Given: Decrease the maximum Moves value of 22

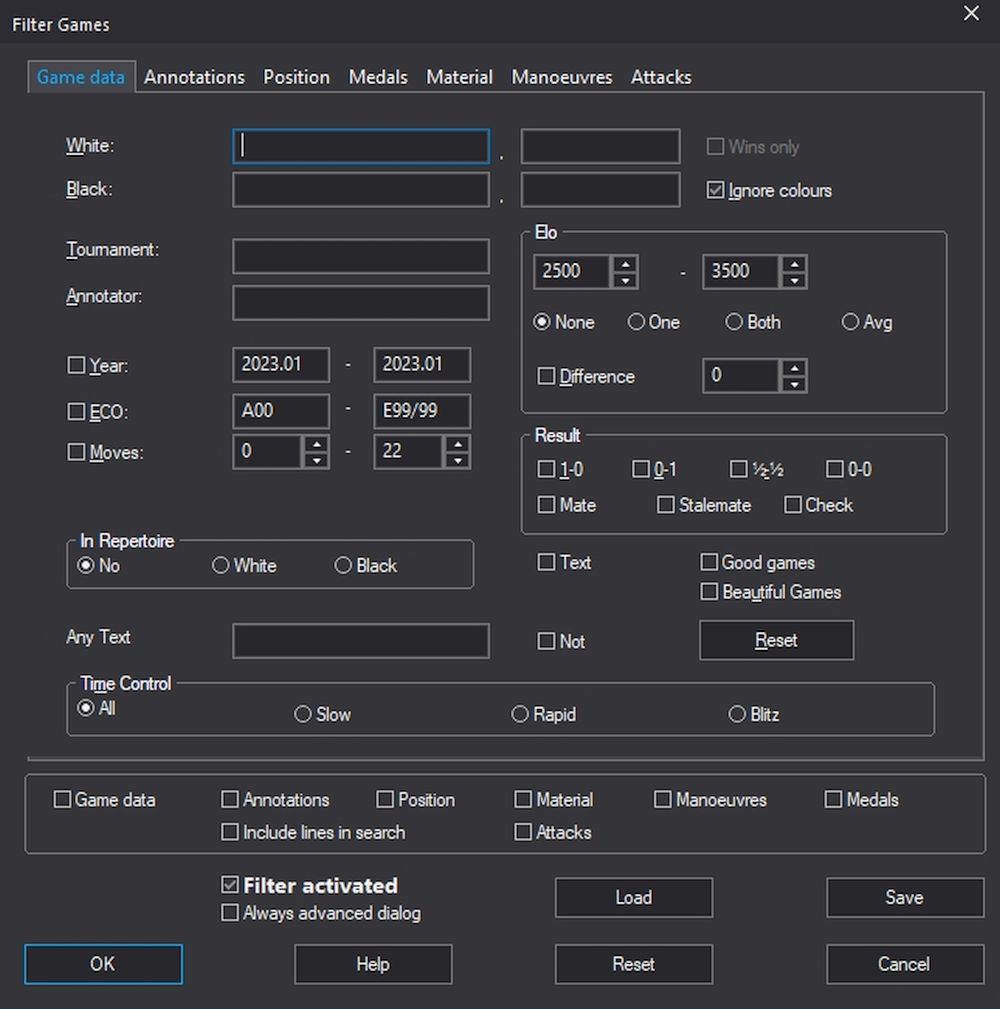Looking at the screenshot, I should point(458,460).
